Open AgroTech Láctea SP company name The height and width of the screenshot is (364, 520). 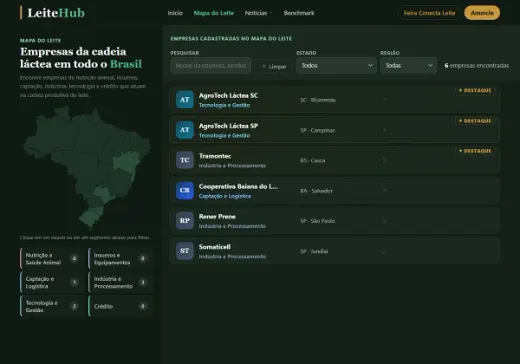228,126
